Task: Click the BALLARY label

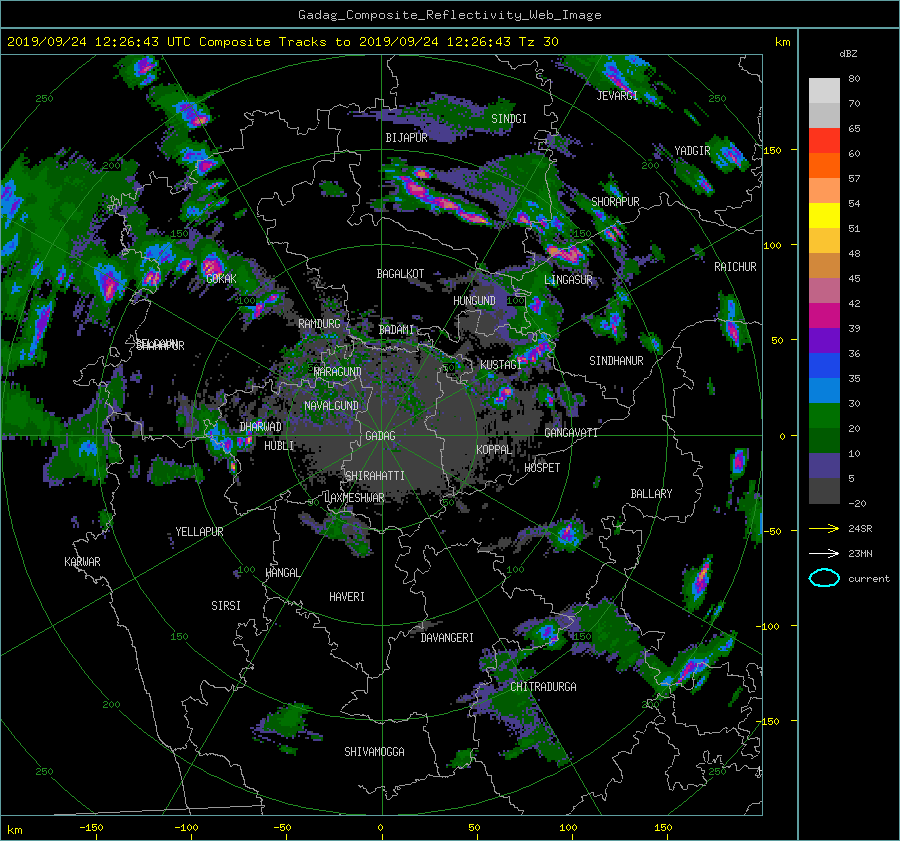Action: (651, 494)
